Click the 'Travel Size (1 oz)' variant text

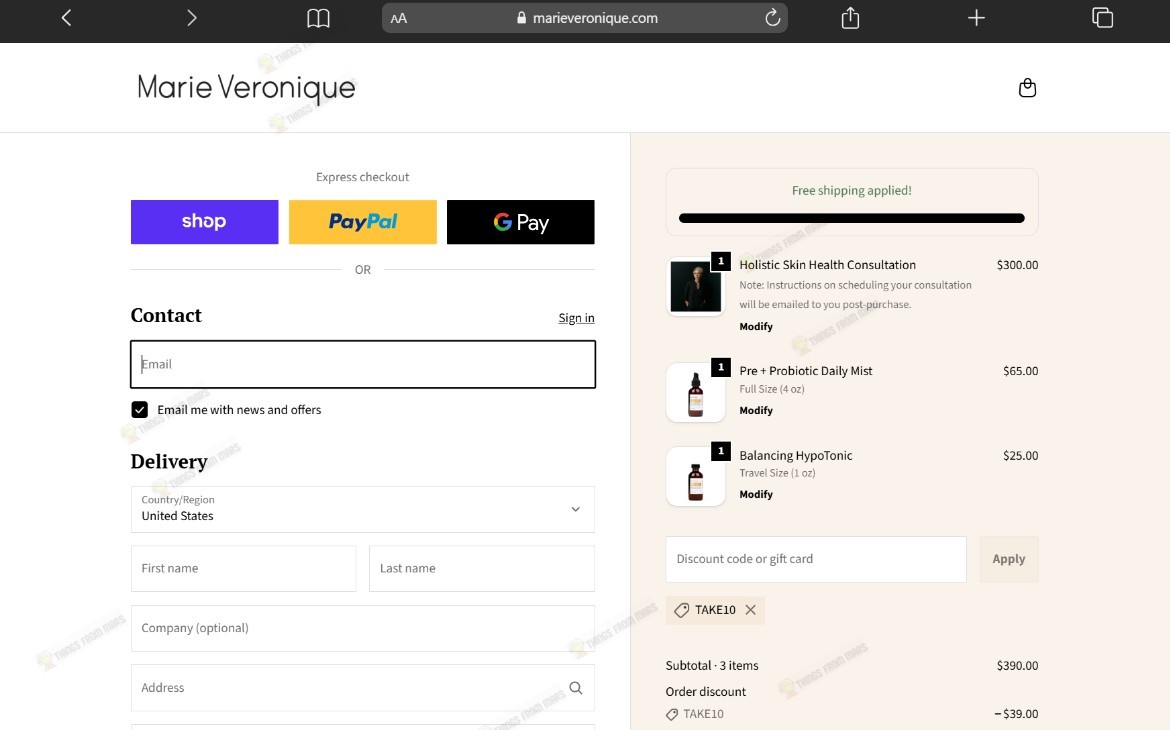coord(777,473)
